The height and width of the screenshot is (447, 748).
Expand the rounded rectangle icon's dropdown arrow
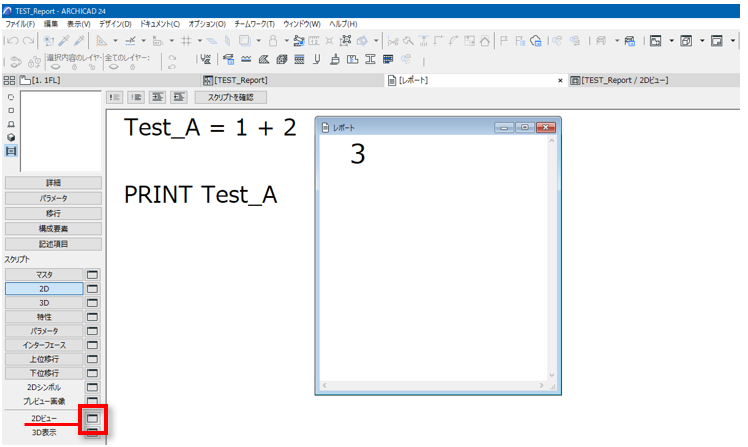coord(259,41)
